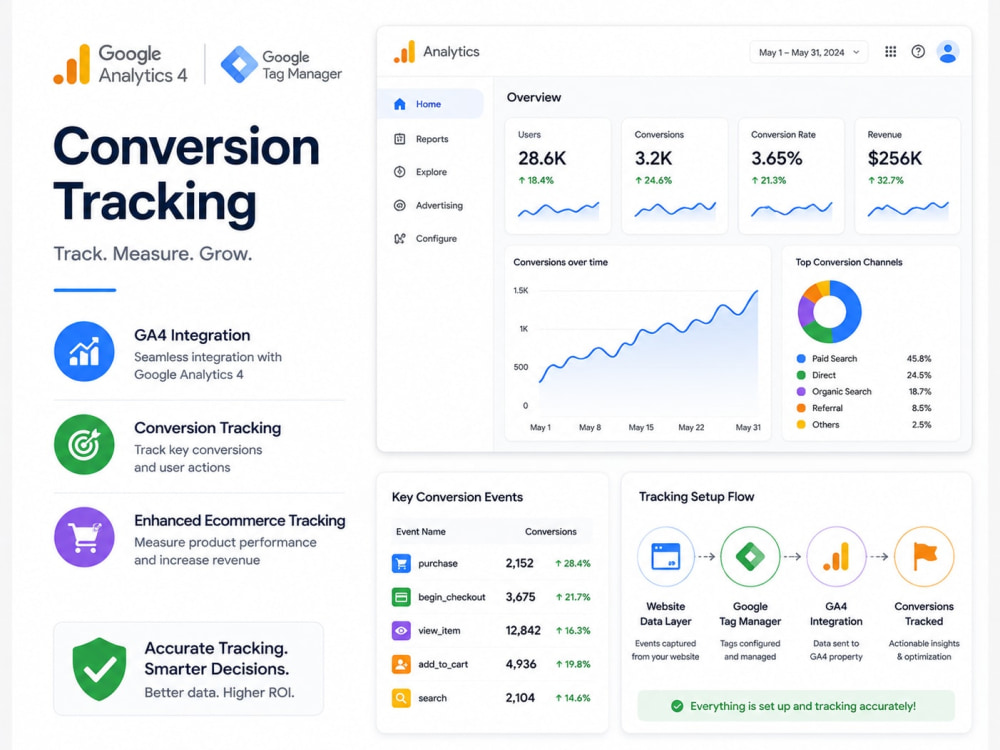Image resolution: width=1000 pixels, height=750 pixels.
Task: Click the Google Tag Manager diamond logo
Action: (x=239, y=64)
